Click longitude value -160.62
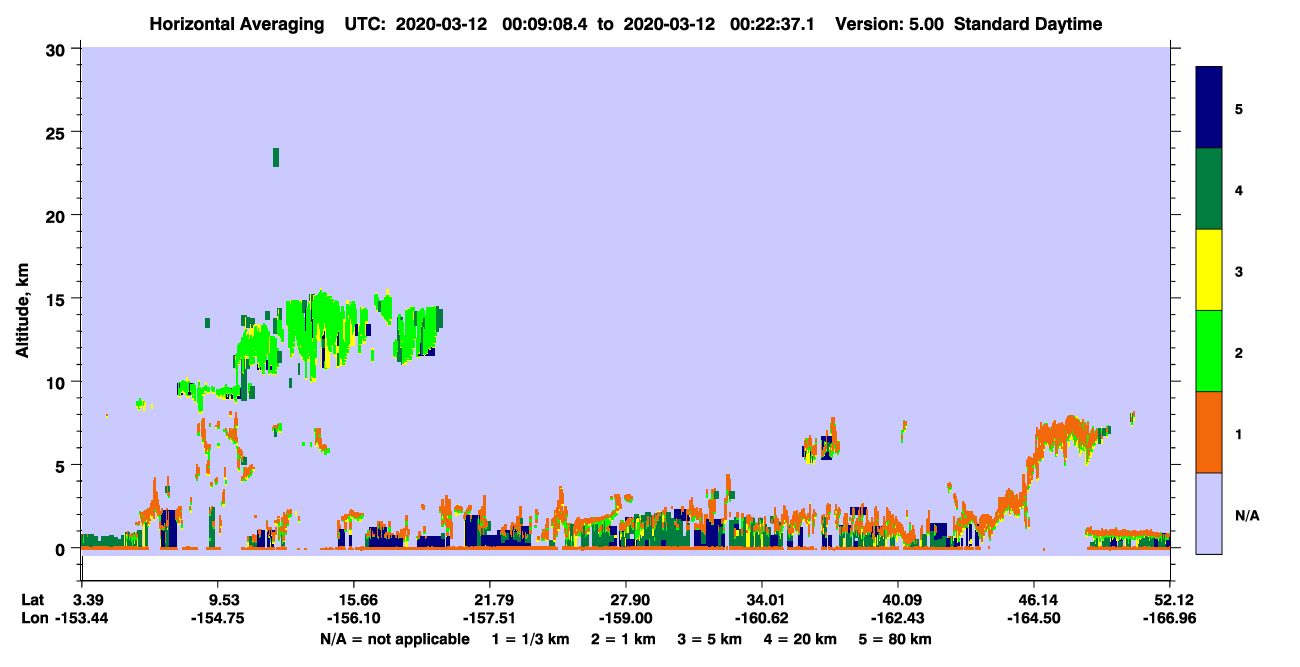The height and width of the screenshot is (667, 1300). point(763,619)
